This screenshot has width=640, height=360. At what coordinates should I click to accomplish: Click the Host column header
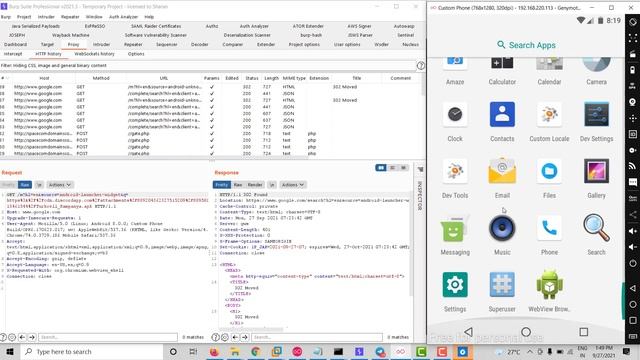tap(44, 78)
